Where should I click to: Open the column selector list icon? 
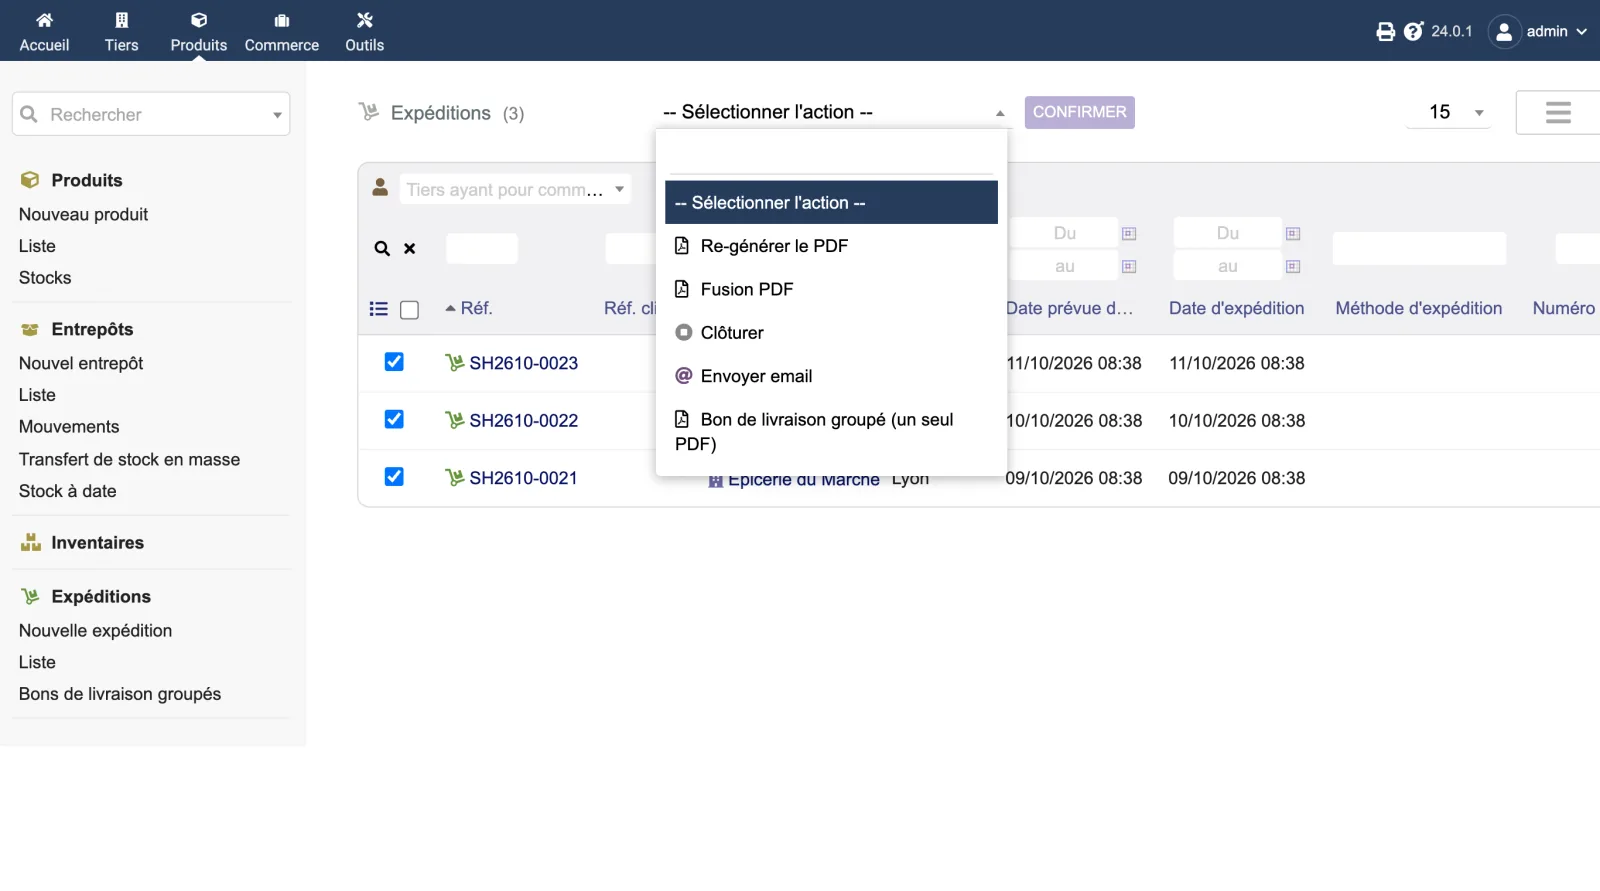coord(378,309)
